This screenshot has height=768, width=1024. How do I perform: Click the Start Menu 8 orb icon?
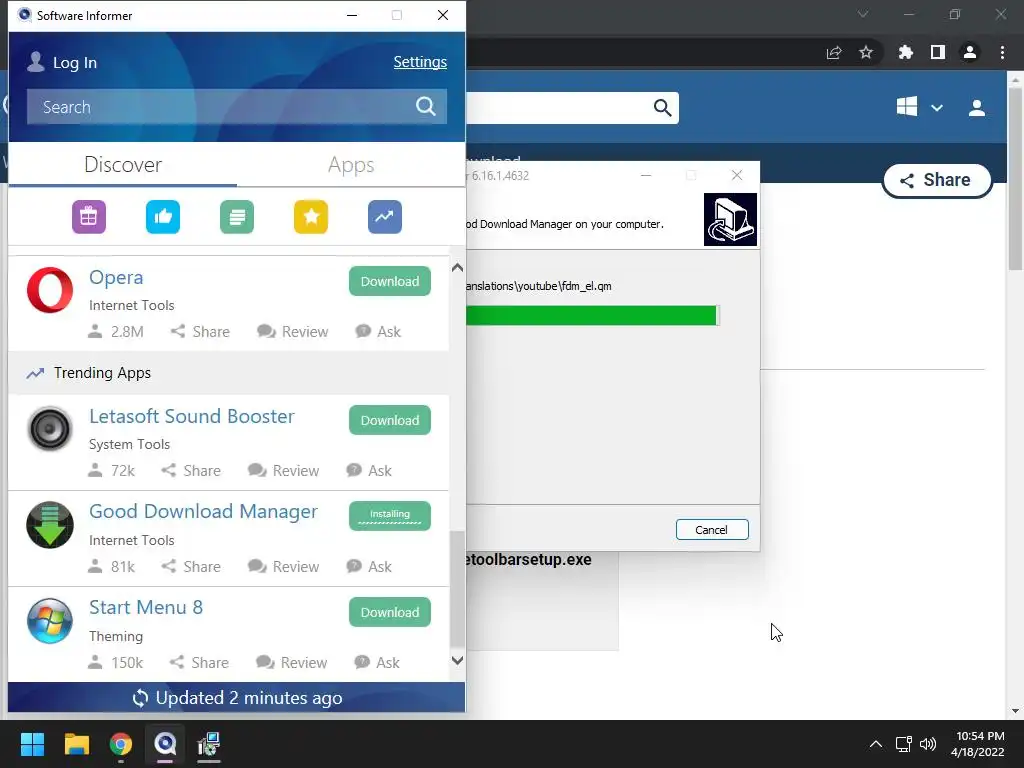pos(50,620)
